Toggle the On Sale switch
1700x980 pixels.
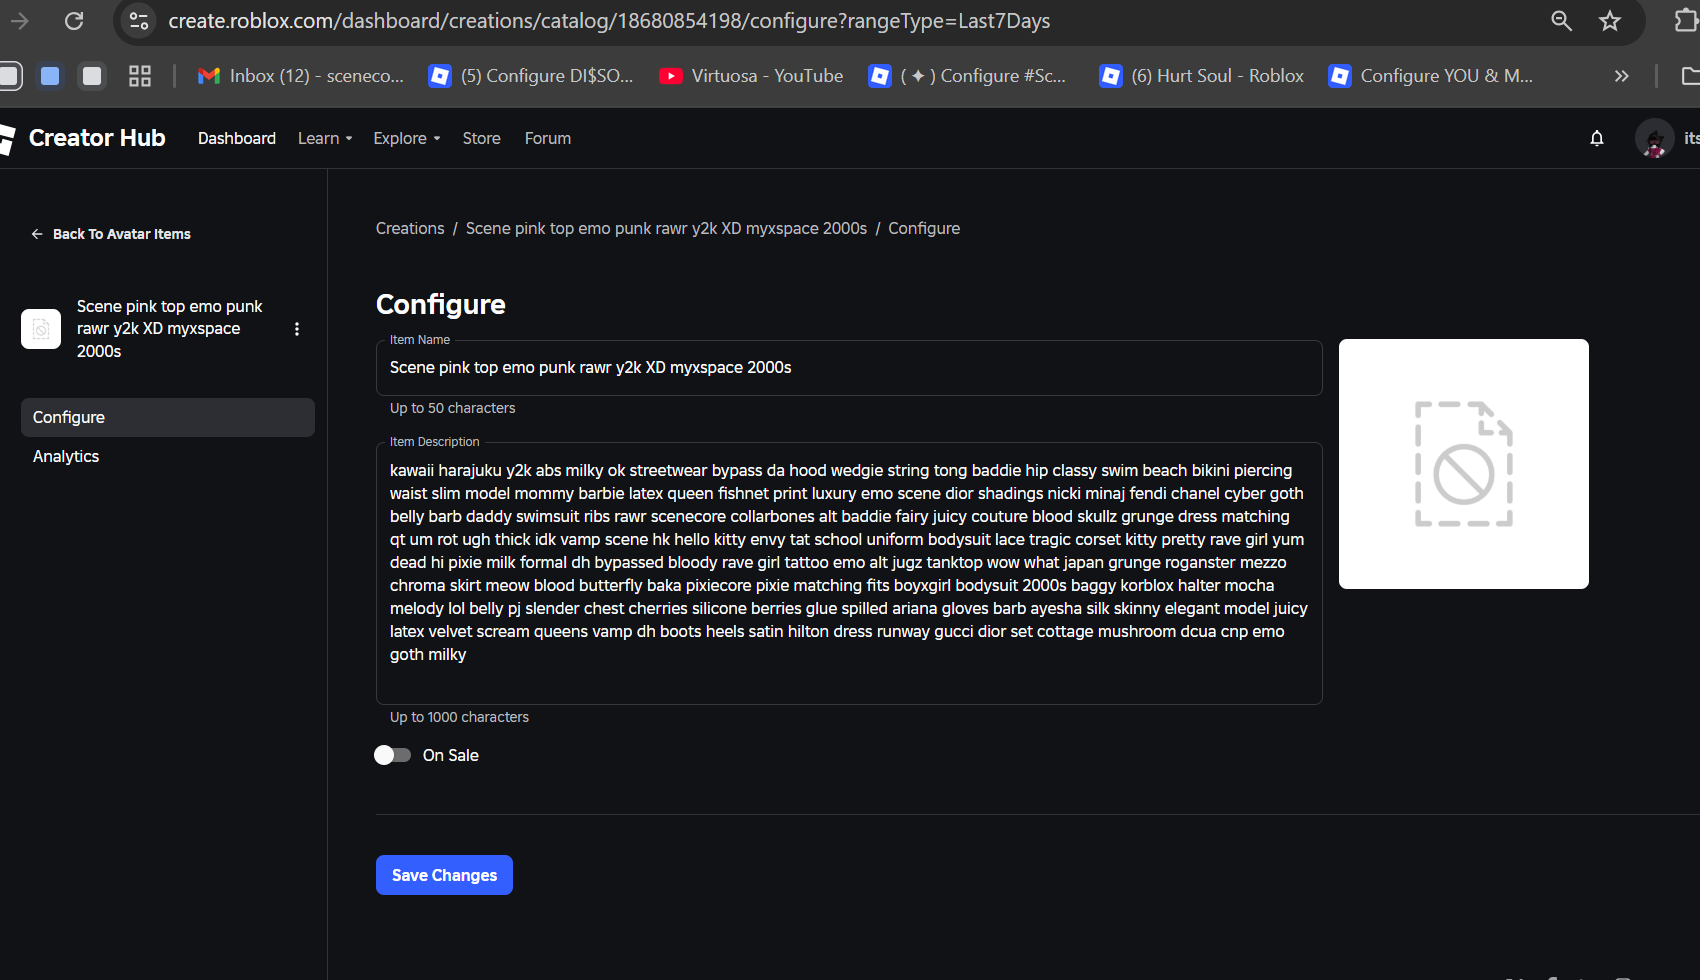click(393, 755)
